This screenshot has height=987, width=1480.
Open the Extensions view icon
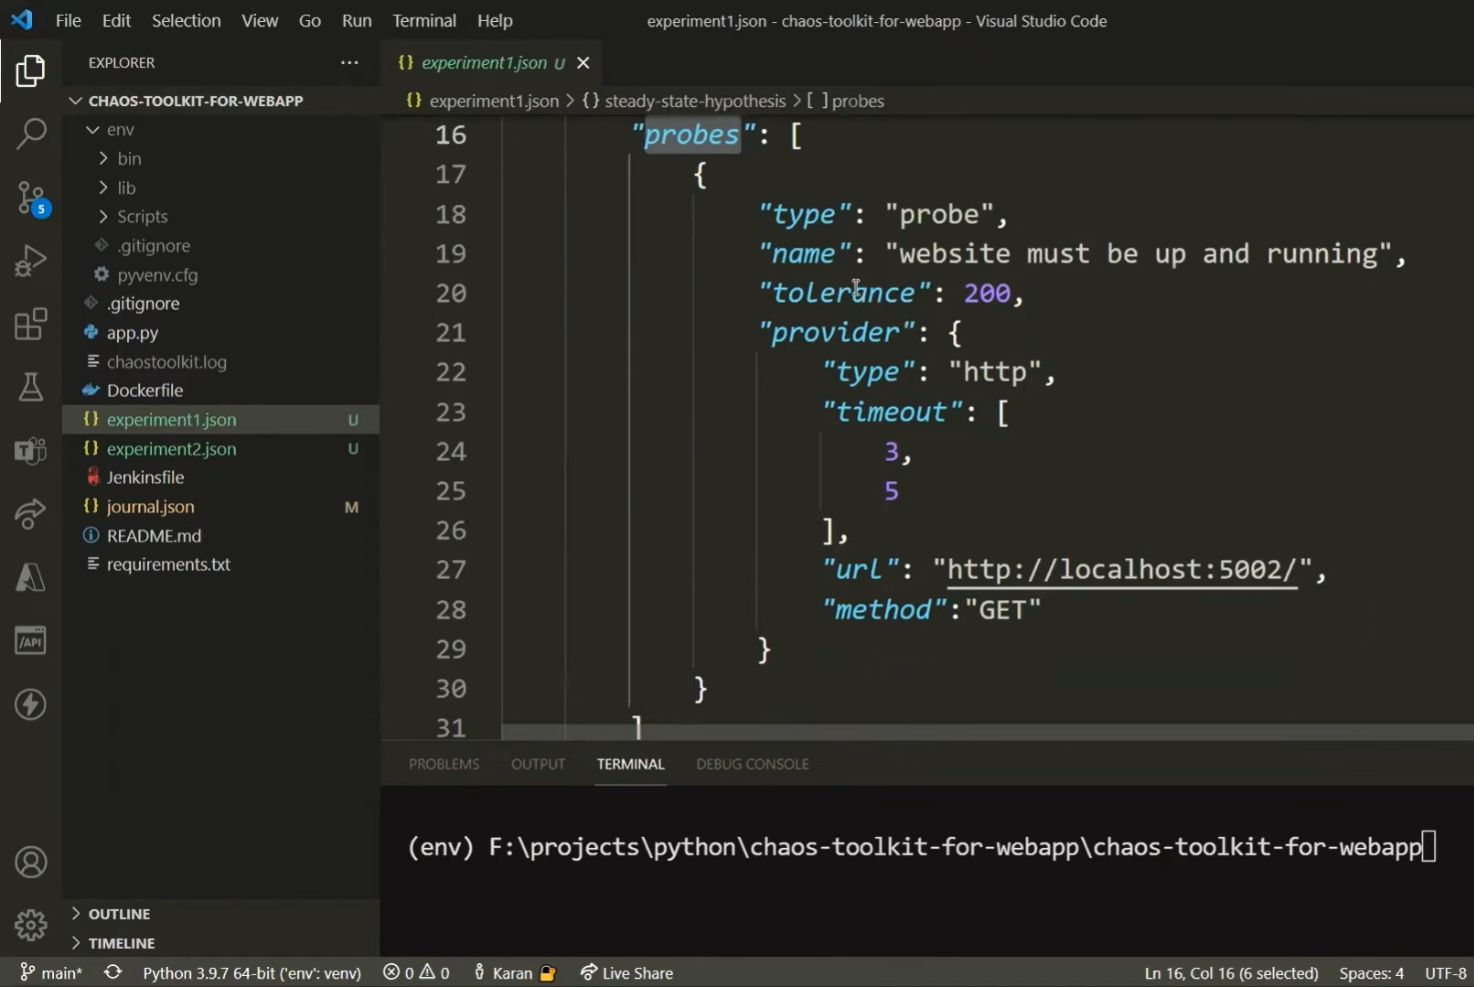click(x=31, y=324)
